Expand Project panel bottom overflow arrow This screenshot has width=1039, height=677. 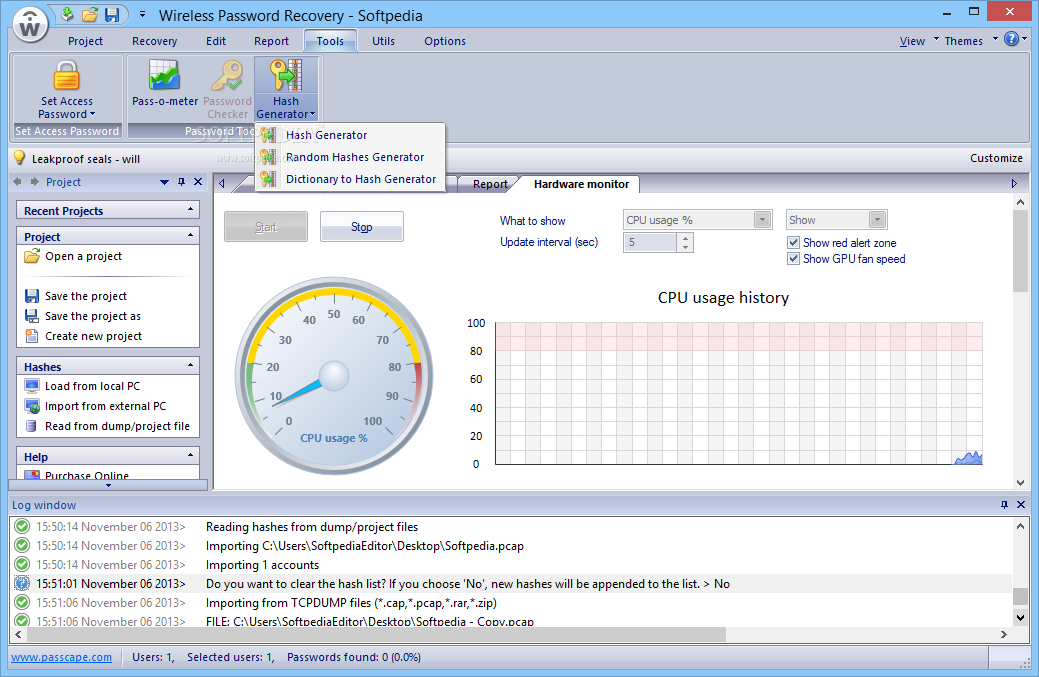[109, 486]
